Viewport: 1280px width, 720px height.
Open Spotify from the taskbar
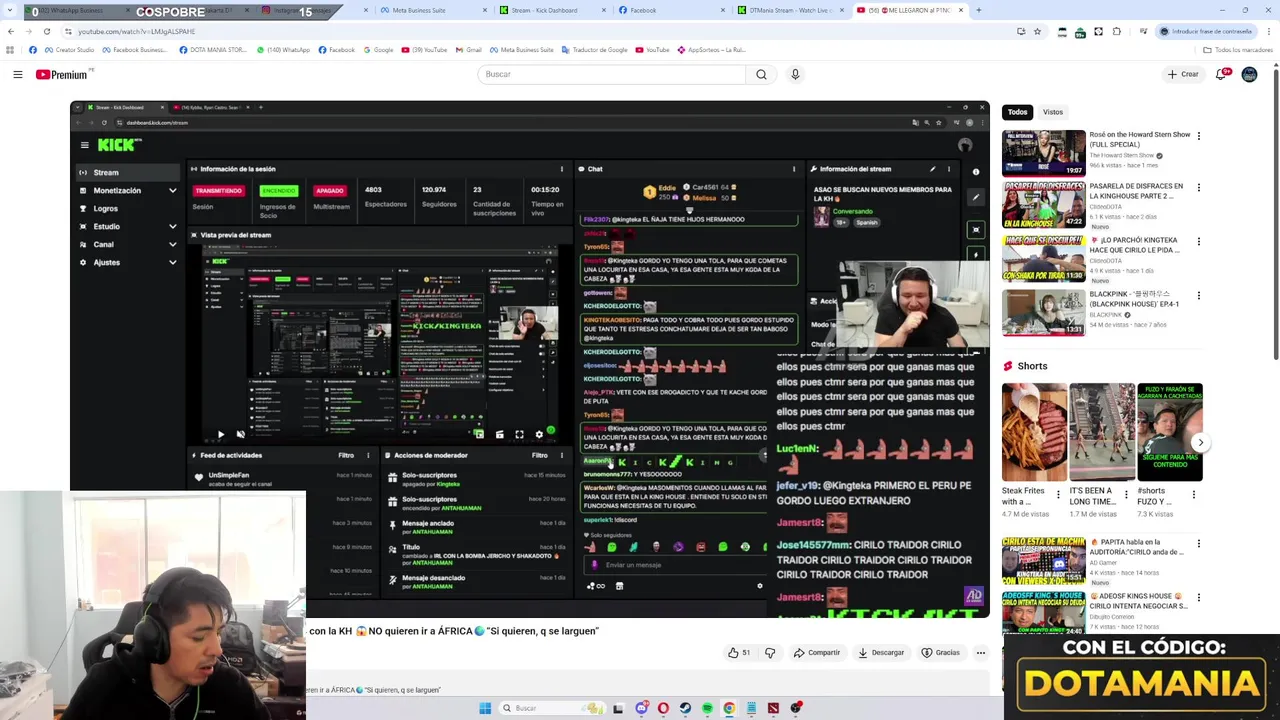[707, 708]
